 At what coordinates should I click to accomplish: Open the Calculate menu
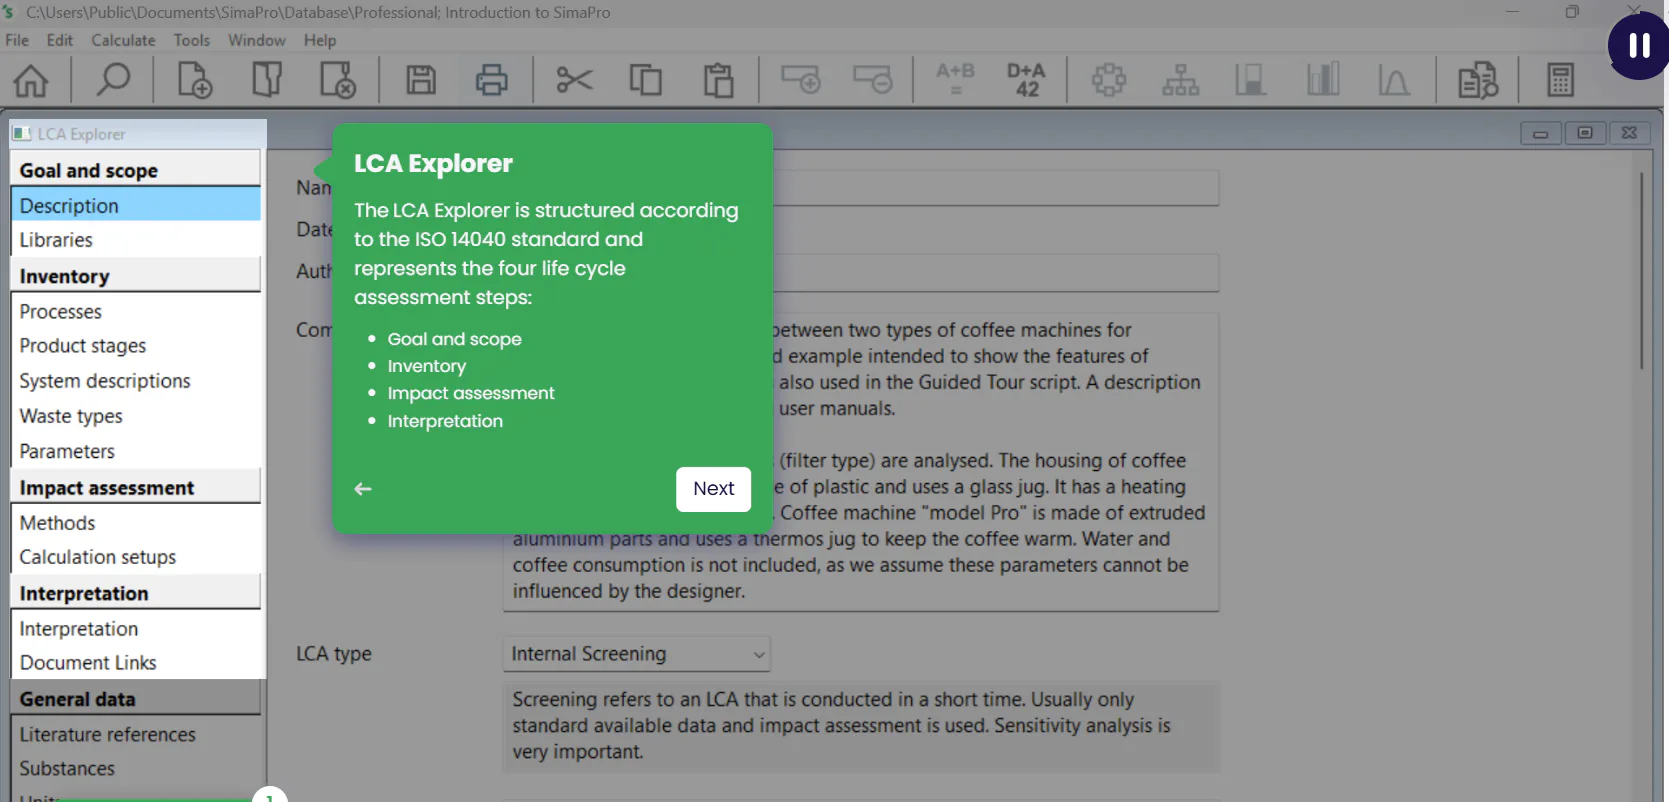[123, 40]
